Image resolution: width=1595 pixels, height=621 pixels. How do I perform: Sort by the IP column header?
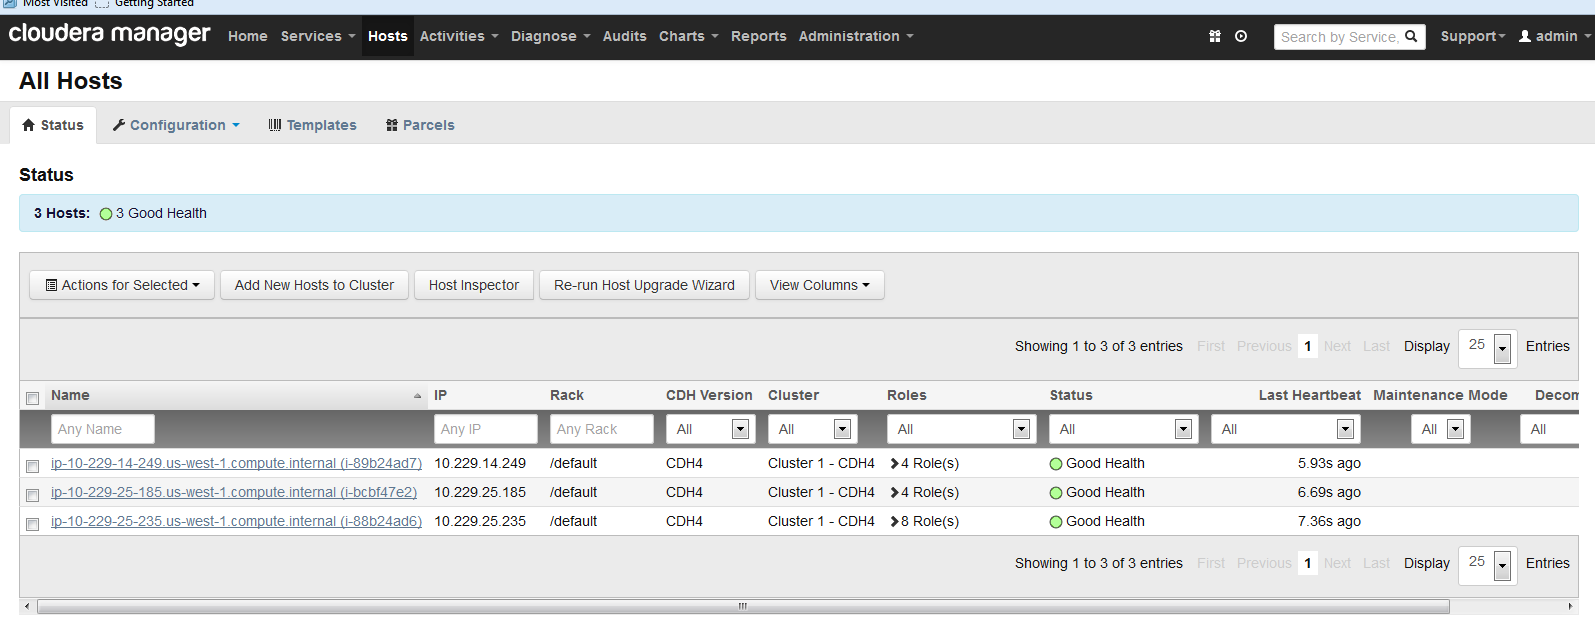(440, 395)
